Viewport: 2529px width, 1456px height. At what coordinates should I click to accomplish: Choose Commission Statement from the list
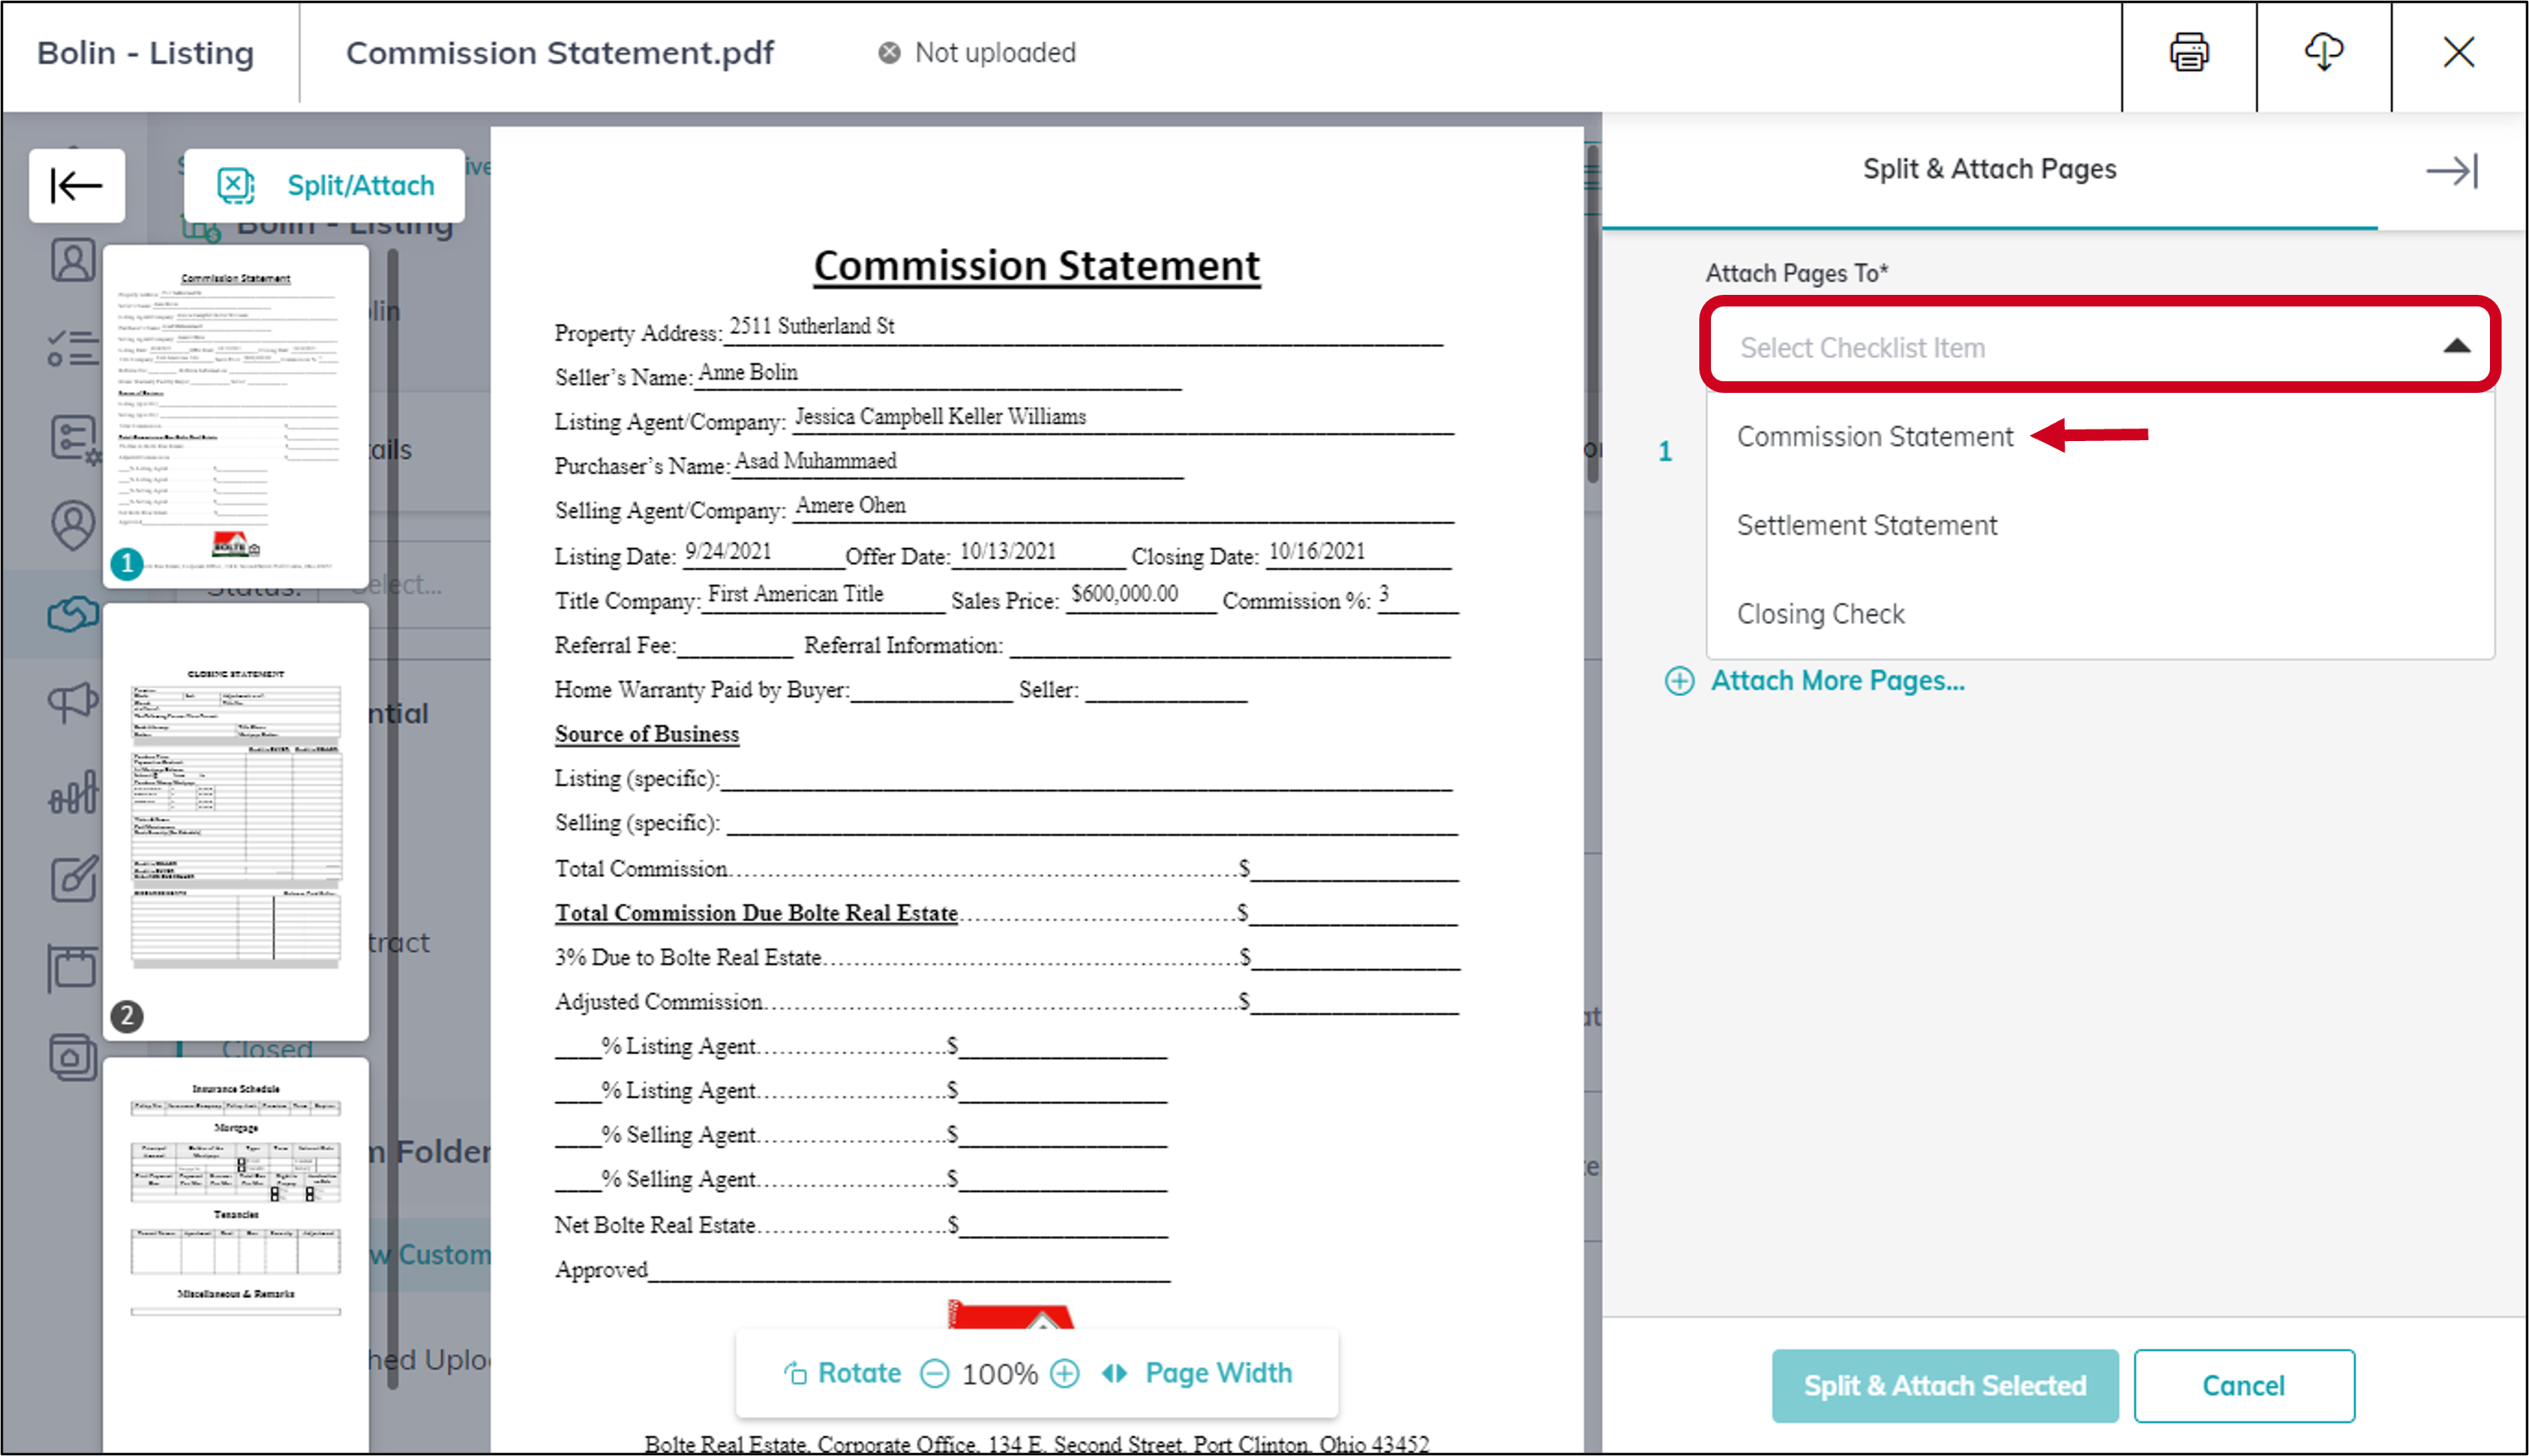pos(1875,436)
